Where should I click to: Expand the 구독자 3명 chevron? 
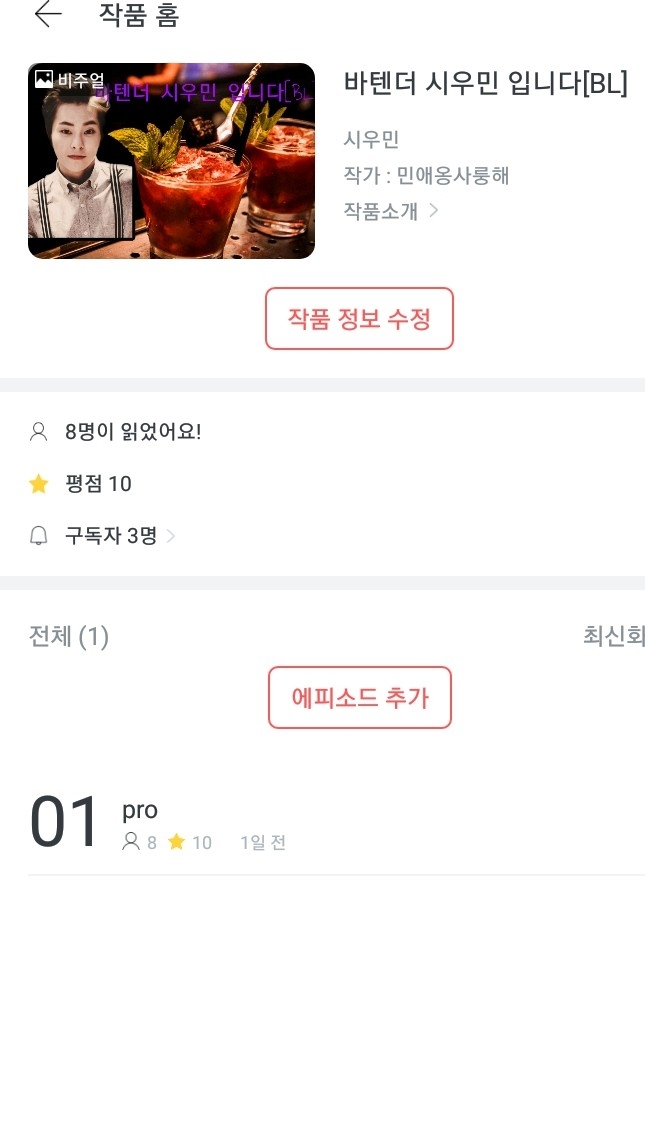171,536
